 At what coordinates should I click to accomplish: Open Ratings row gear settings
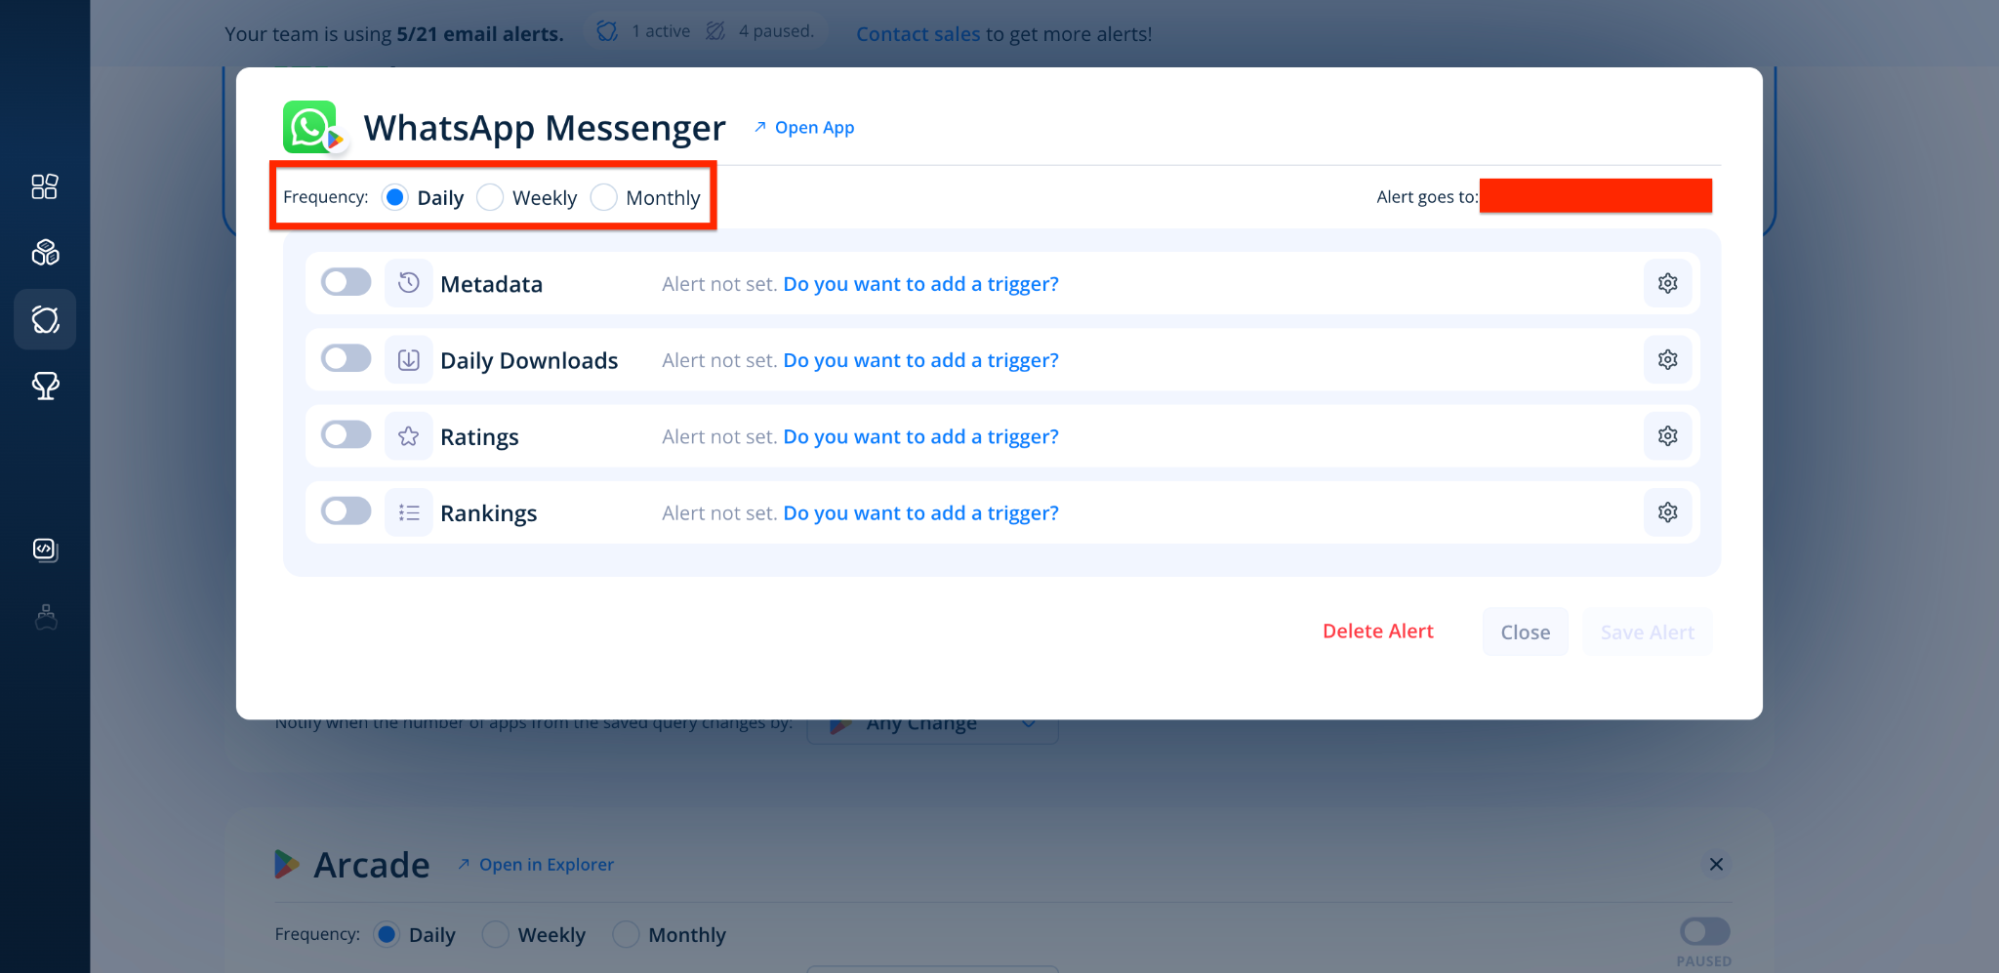coord(1667,436)
